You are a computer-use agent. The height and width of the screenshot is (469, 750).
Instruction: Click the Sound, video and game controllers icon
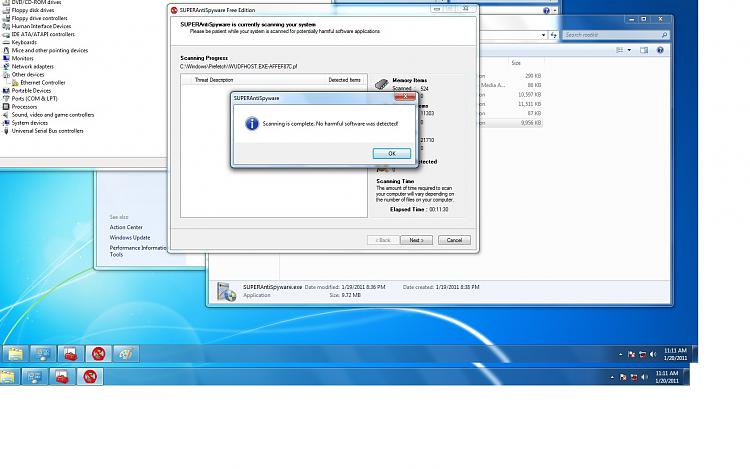pos(6,115)
